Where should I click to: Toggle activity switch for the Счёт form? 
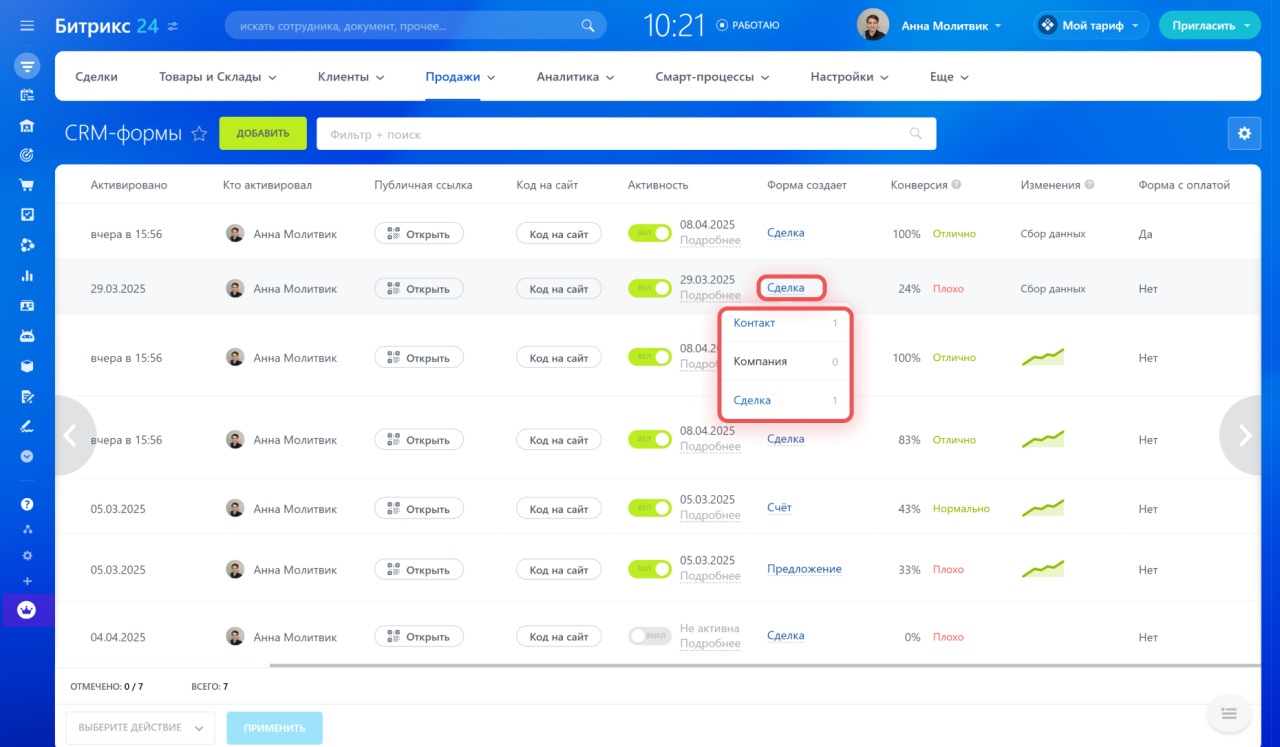pyautogui.click(x=649, y=508)
